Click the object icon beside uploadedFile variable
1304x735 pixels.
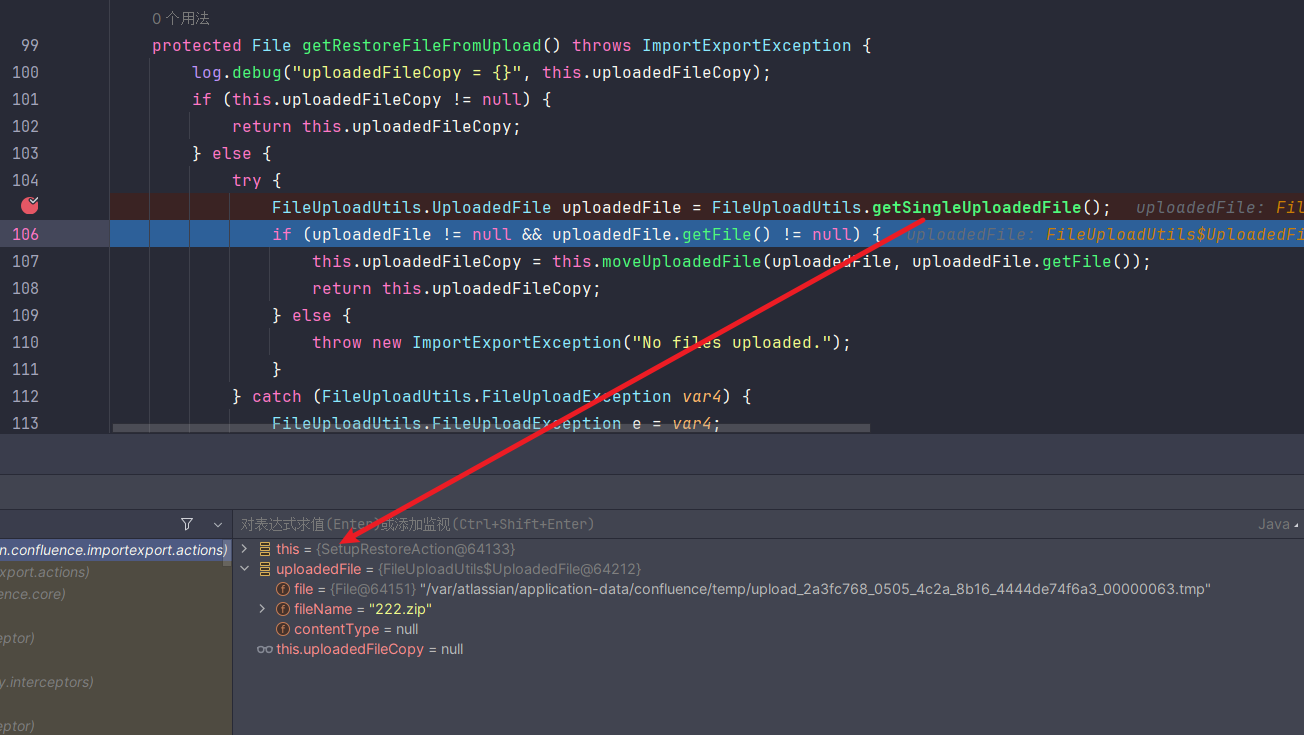265,569
